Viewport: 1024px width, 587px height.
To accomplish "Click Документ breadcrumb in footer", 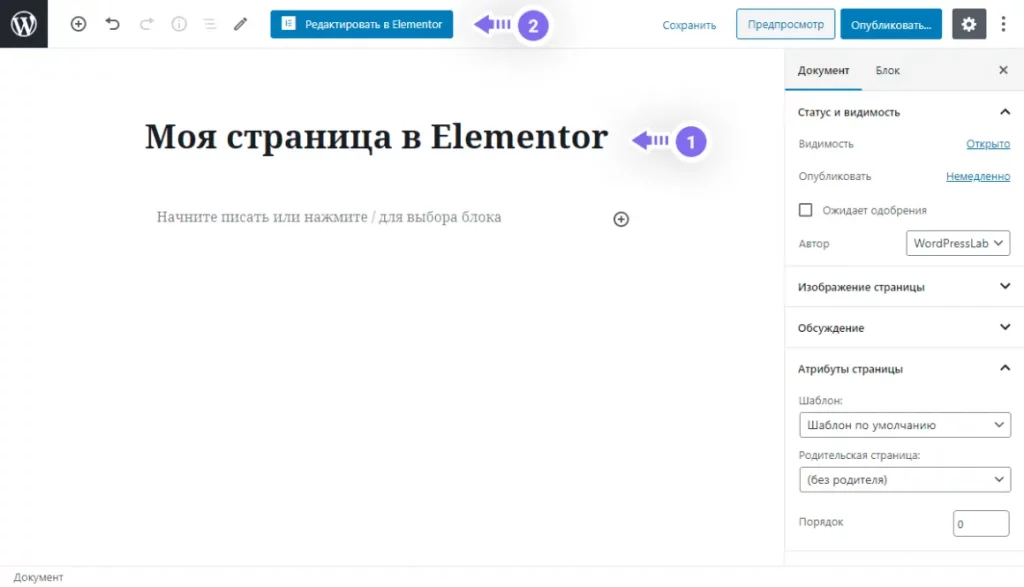I will (38, 577).
